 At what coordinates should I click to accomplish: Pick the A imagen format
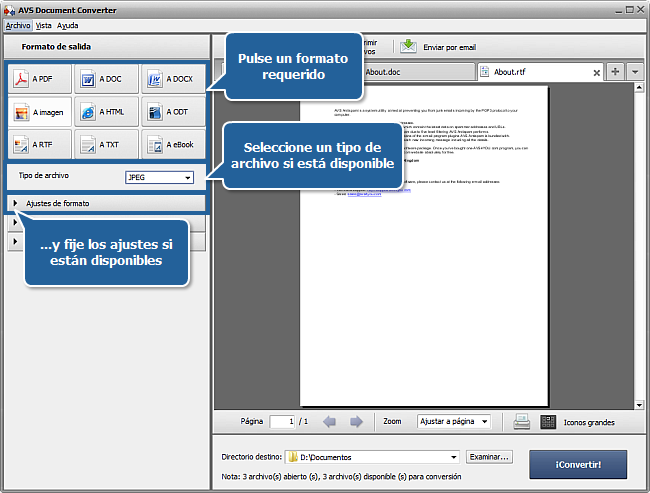40,112
